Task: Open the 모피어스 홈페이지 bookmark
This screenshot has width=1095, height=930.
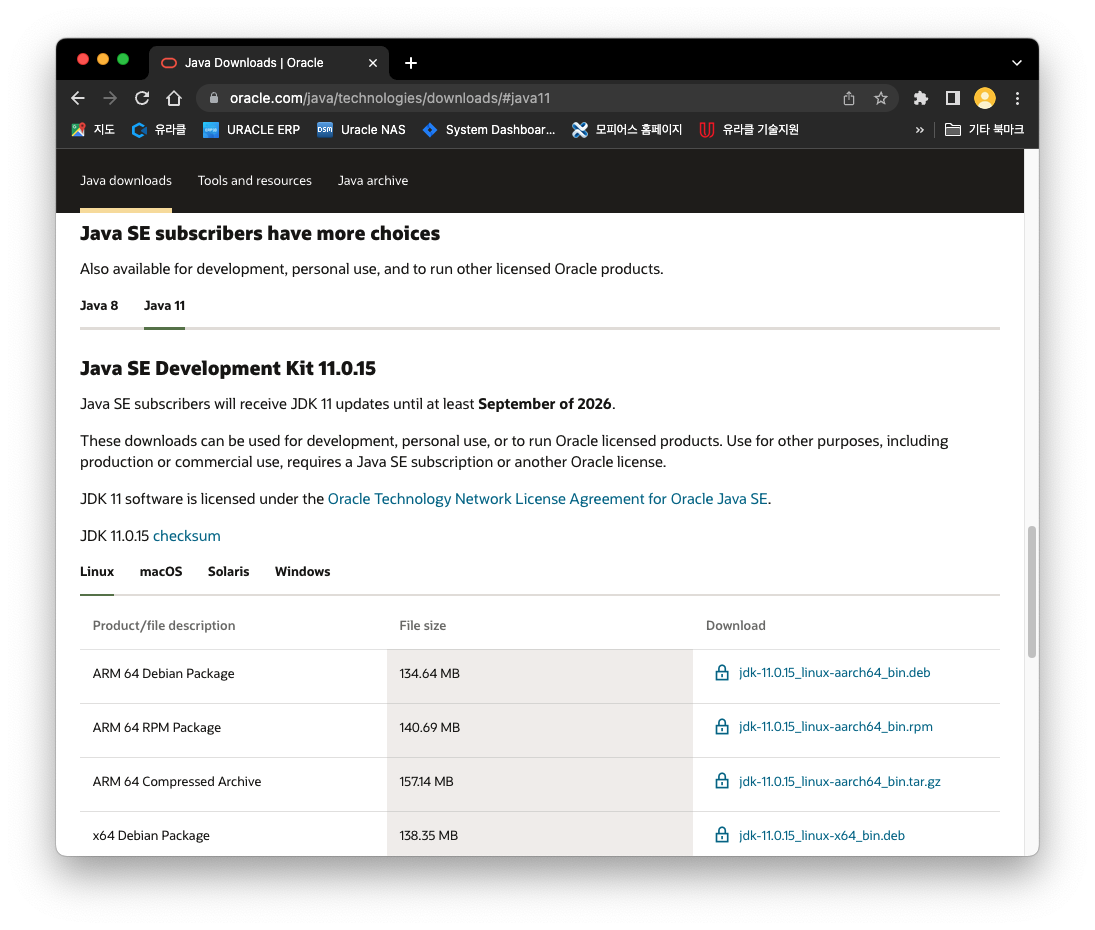Action: (626, 130)
